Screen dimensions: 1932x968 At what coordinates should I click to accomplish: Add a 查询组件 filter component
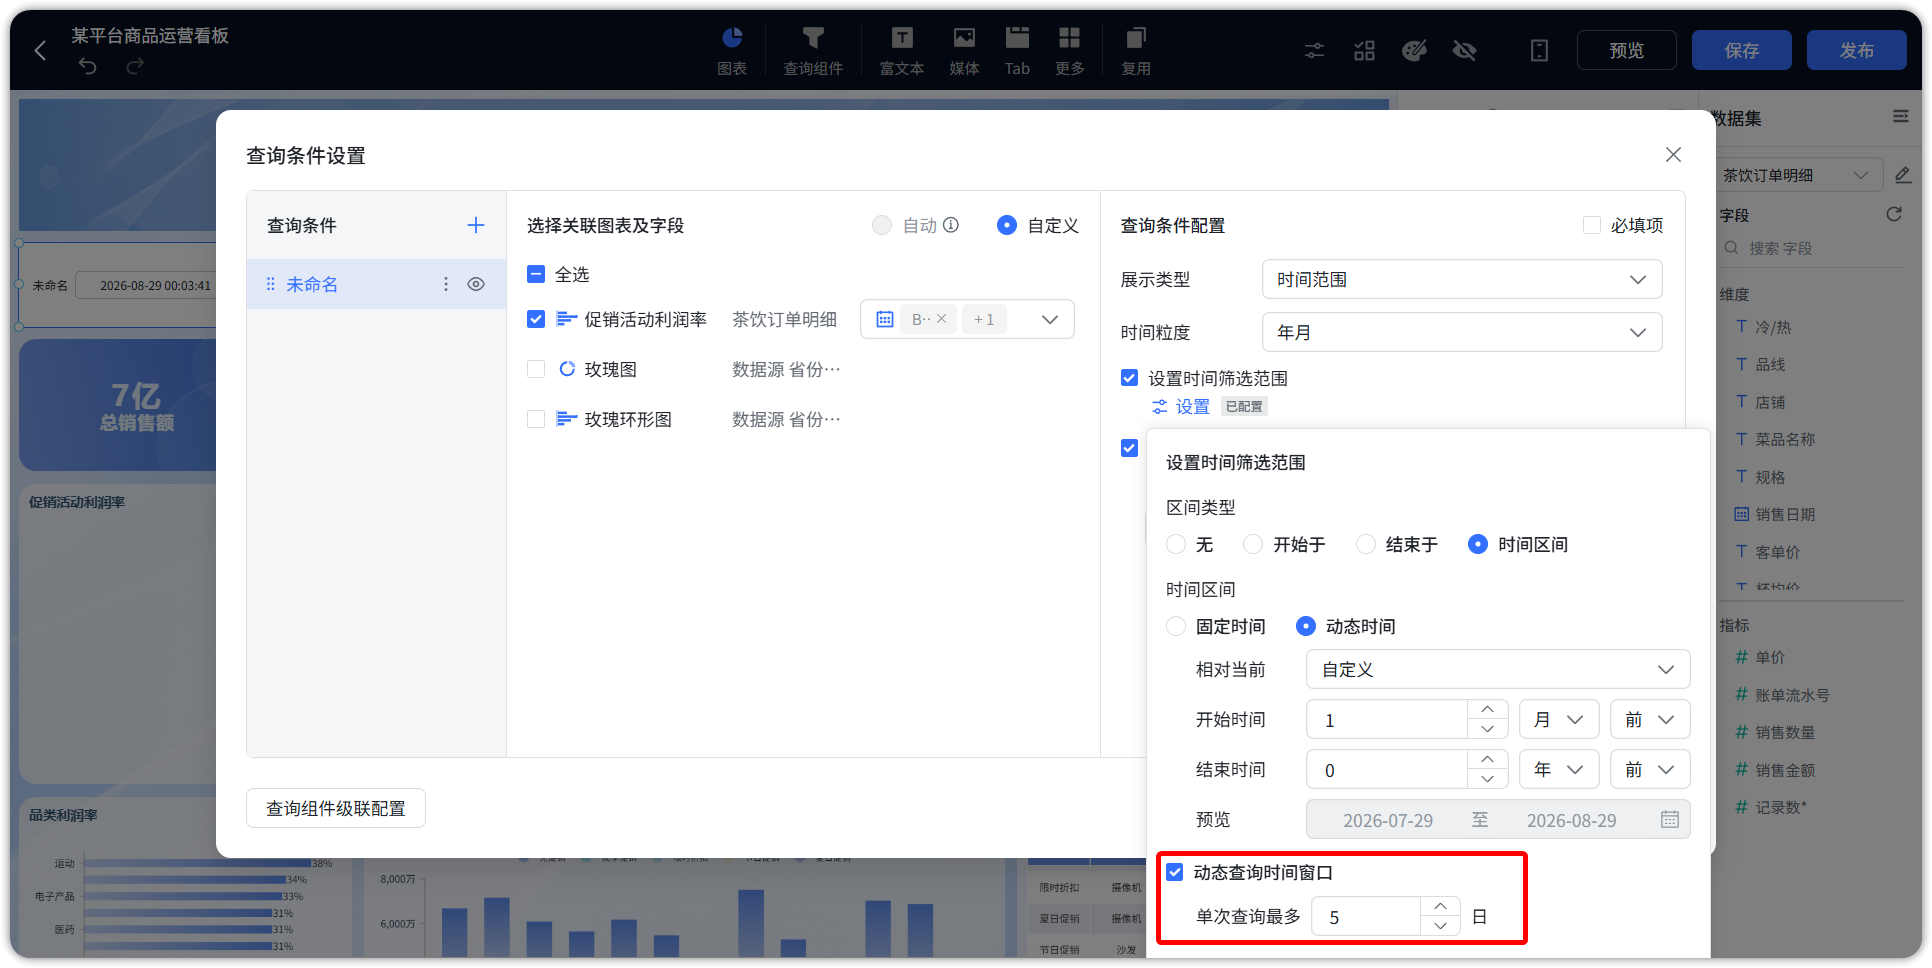813,50
